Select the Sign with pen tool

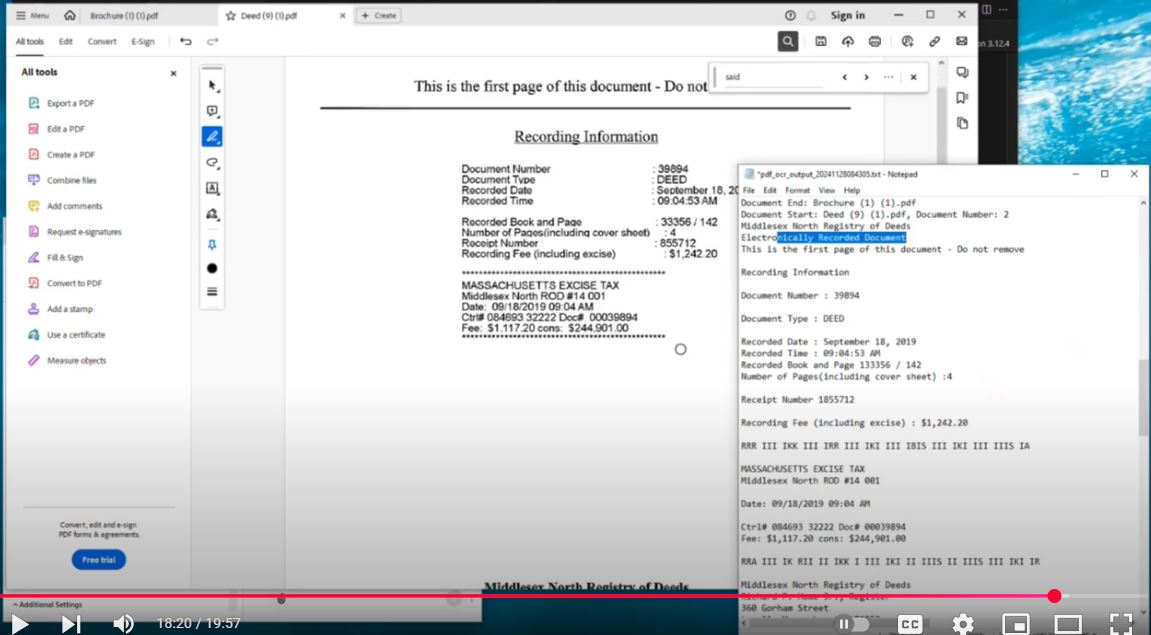click(x=212, y=214)
